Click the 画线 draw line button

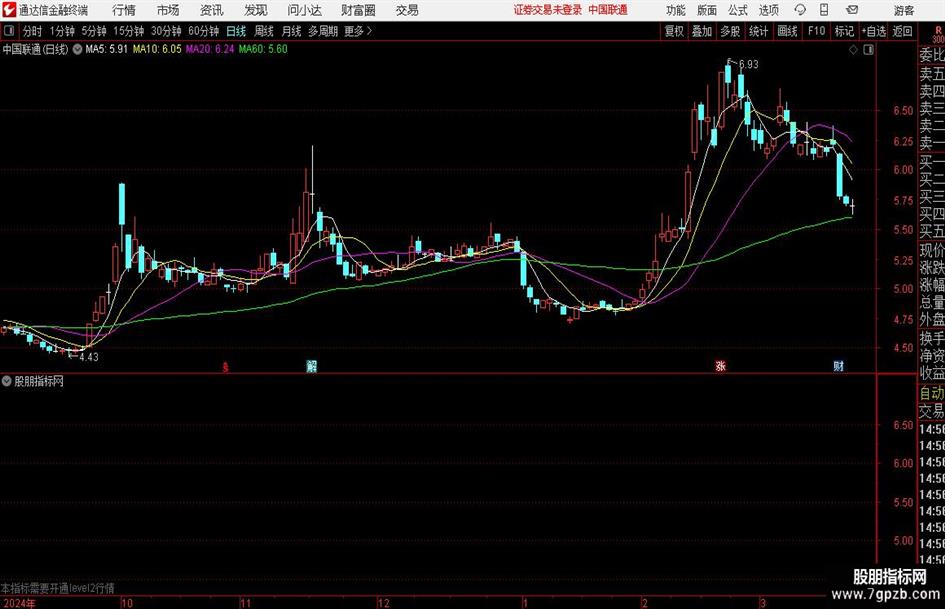[x=787, y=31]
